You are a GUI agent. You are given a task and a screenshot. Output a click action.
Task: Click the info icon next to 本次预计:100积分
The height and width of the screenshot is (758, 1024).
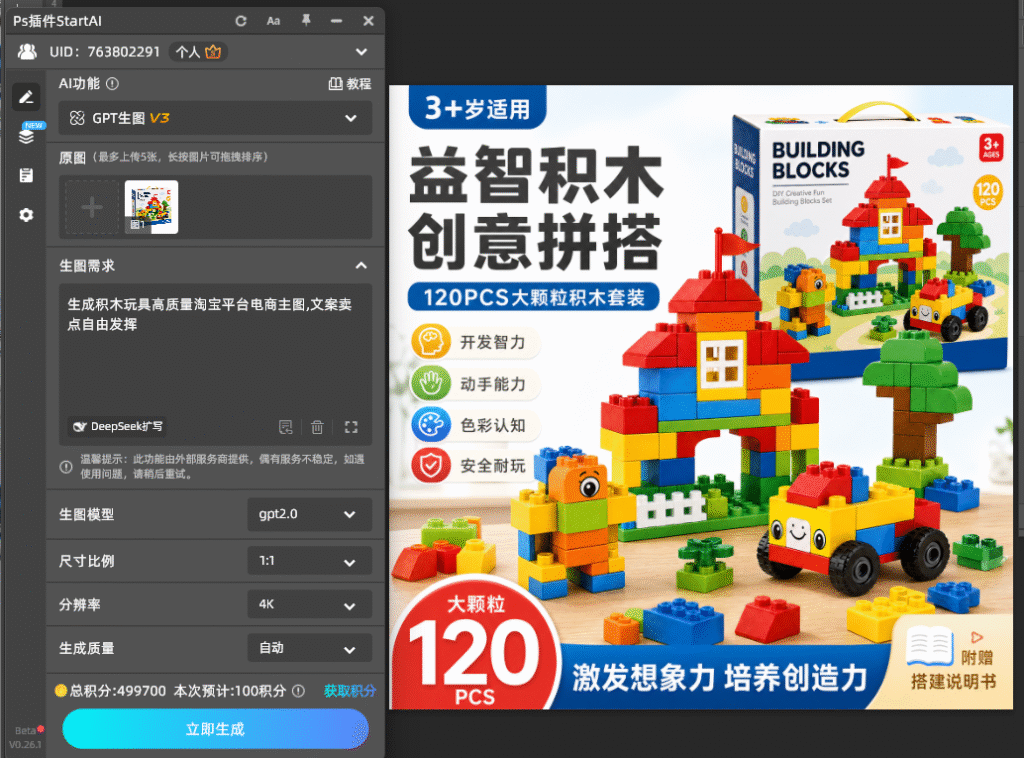click(298, 691)
